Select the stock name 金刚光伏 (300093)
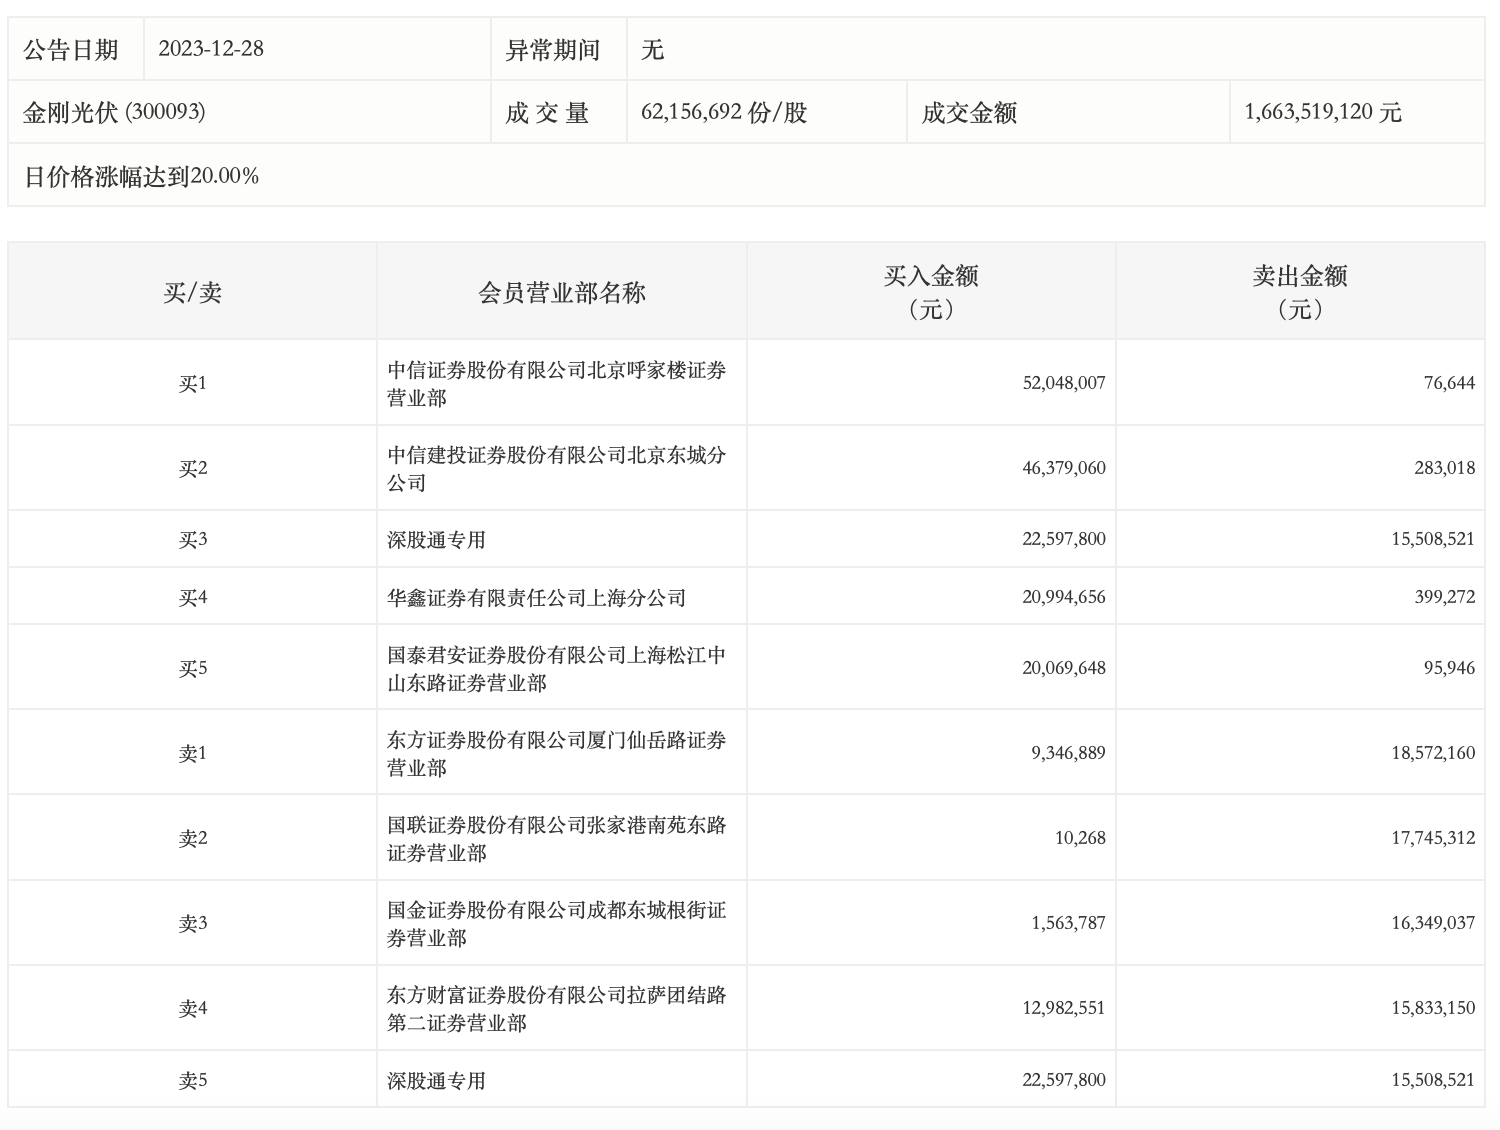Viewport: 1500px width, 1130px height. coord(114,112)
